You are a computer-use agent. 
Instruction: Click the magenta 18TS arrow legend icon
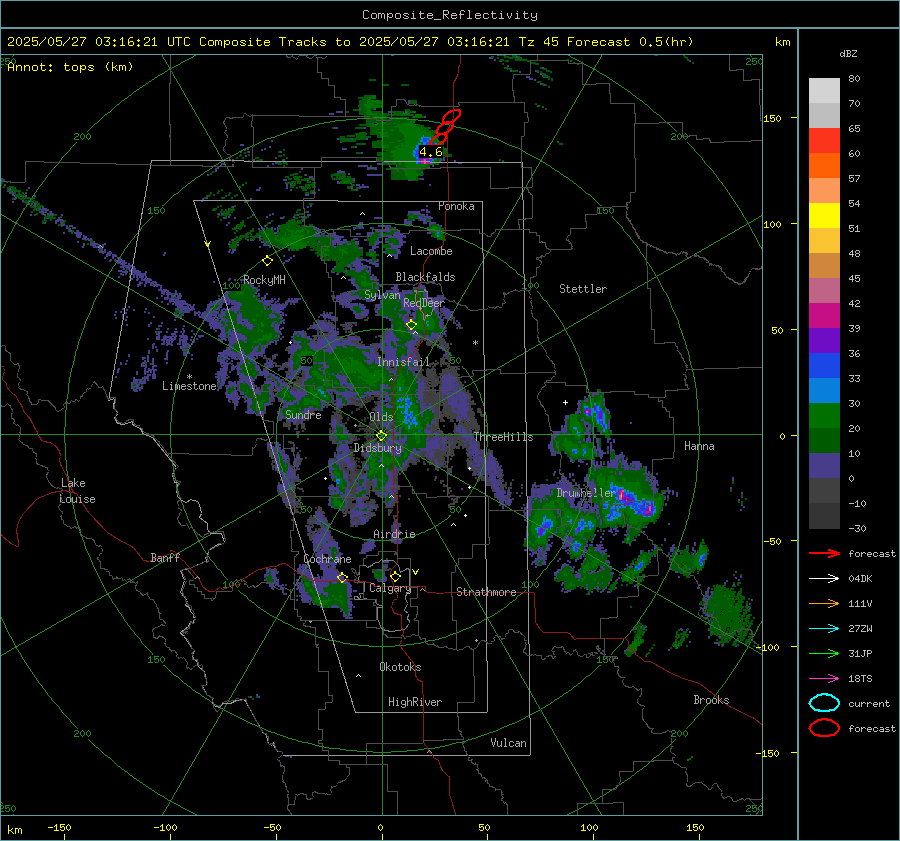[824, 679]
